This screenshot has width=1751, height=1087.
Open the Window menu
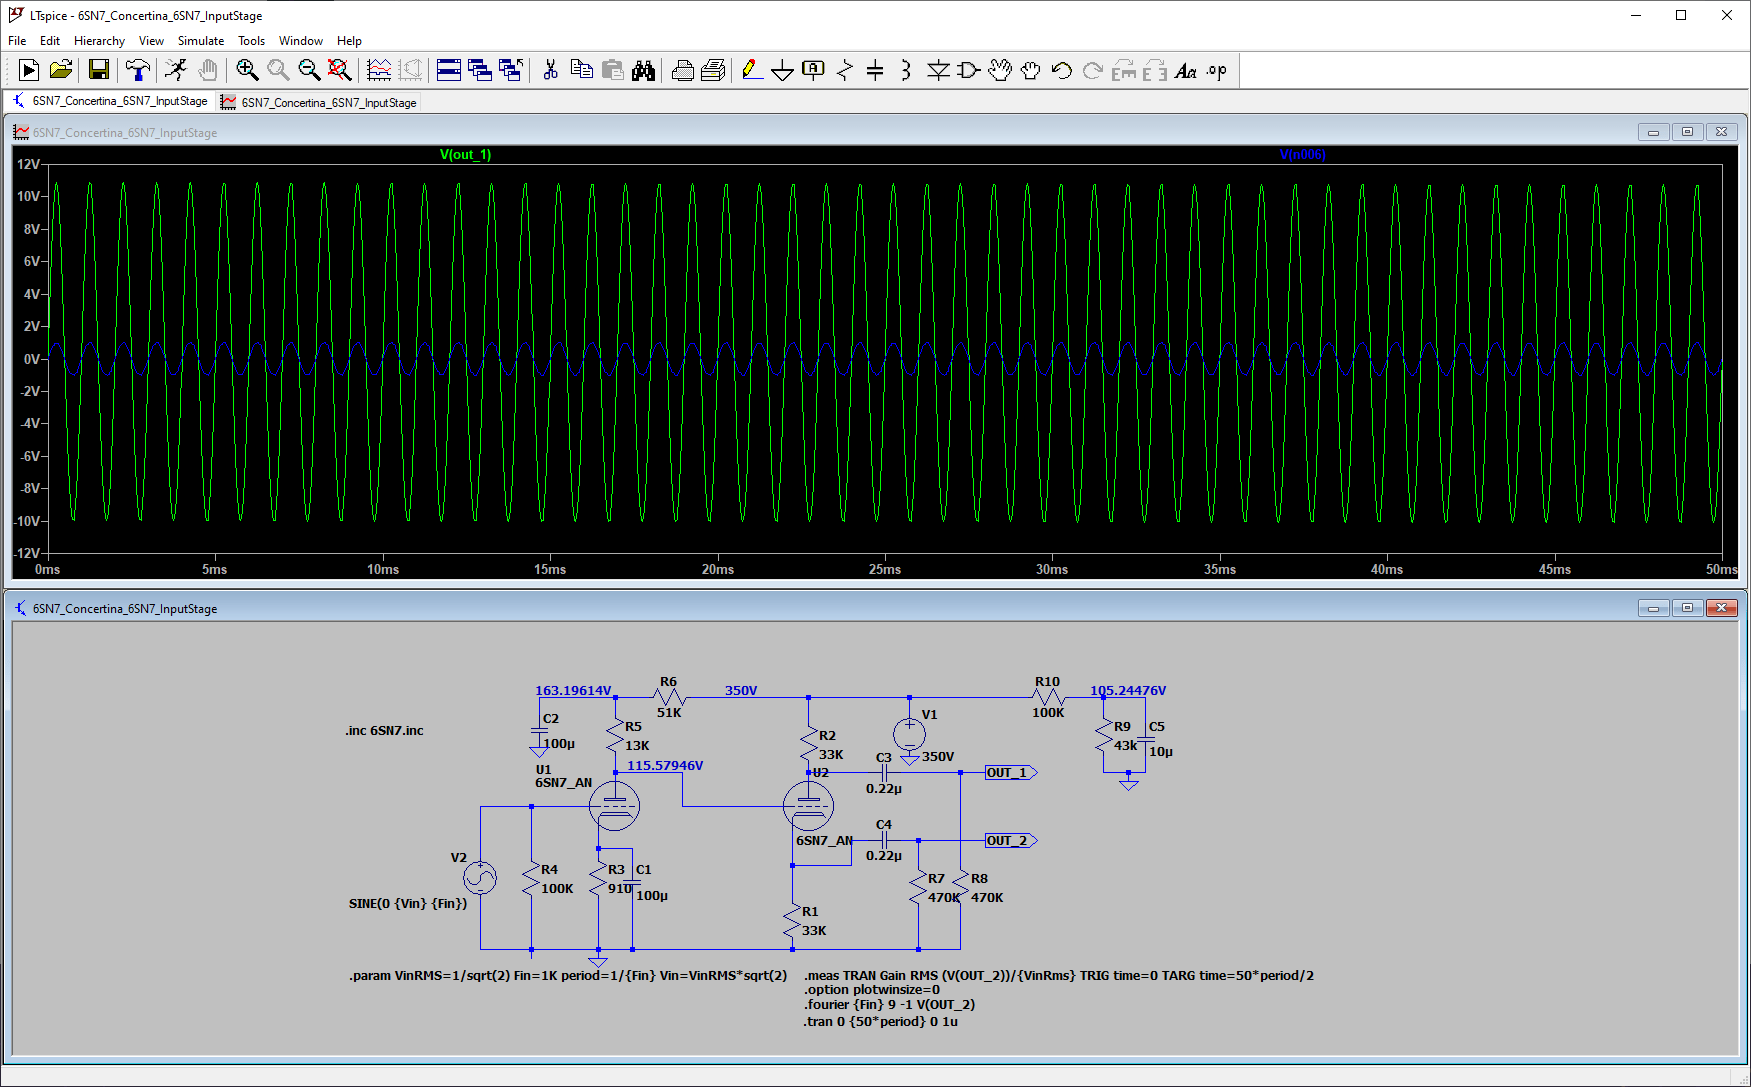point(301,41)
